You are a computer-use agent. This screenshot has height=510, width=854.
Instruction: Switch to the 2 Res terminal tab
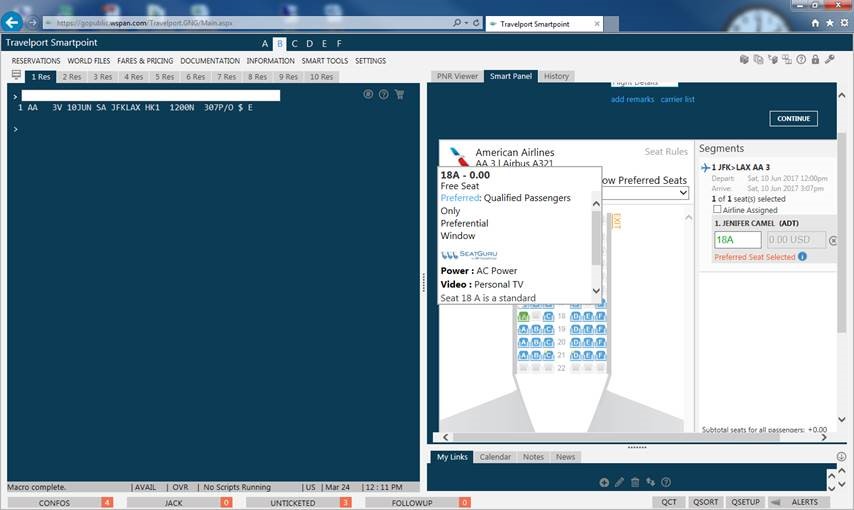click(x=71, y=77)
